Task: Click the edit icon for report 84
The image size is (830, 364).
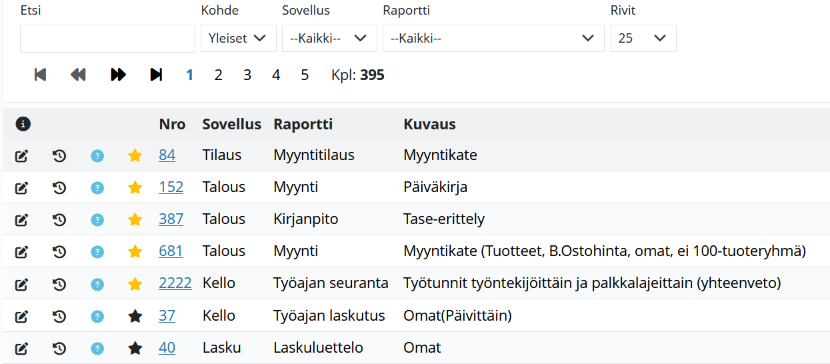Action: (x=21, y=156)
